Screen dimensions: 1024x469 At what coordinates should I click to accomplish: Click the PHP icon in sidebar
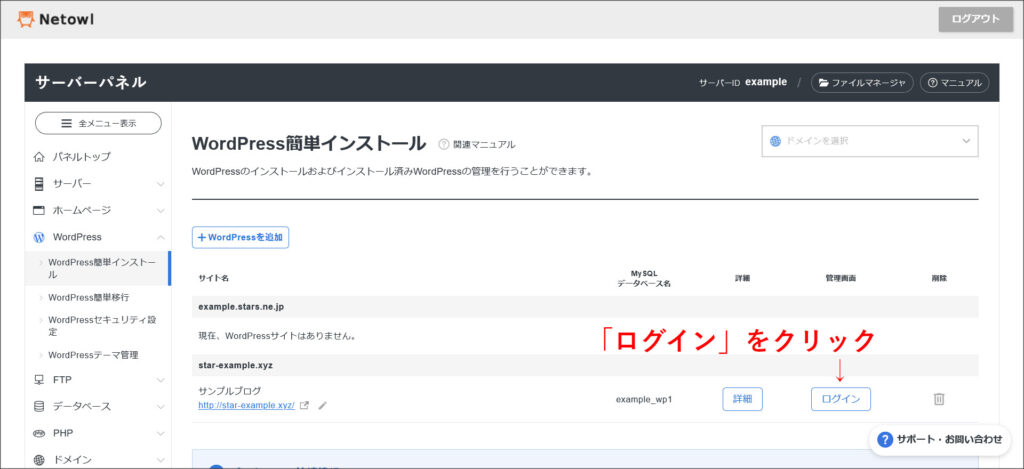point(39,433)
